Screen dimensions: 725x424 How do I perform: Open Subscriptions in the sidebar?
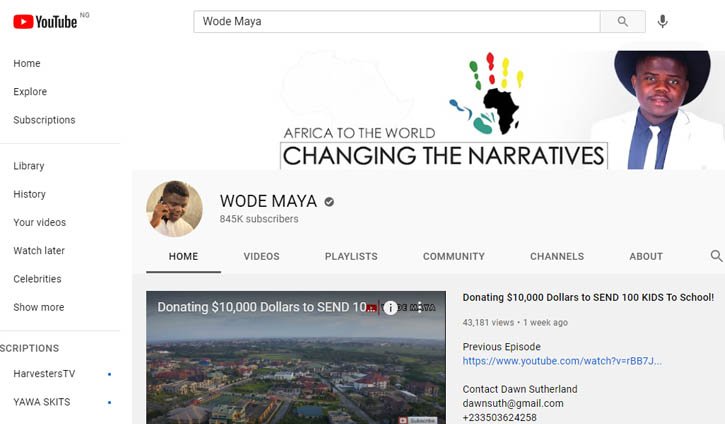[44, 120]
